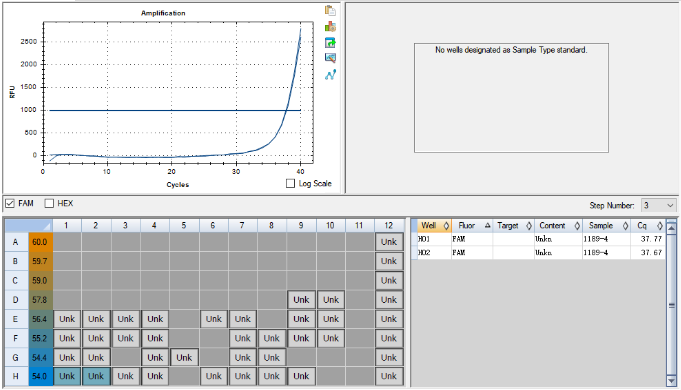Image resolution: width=681 pixels, height=390 pixels.
Task: Select well G12 Unk
Action: tap(389, 357)
